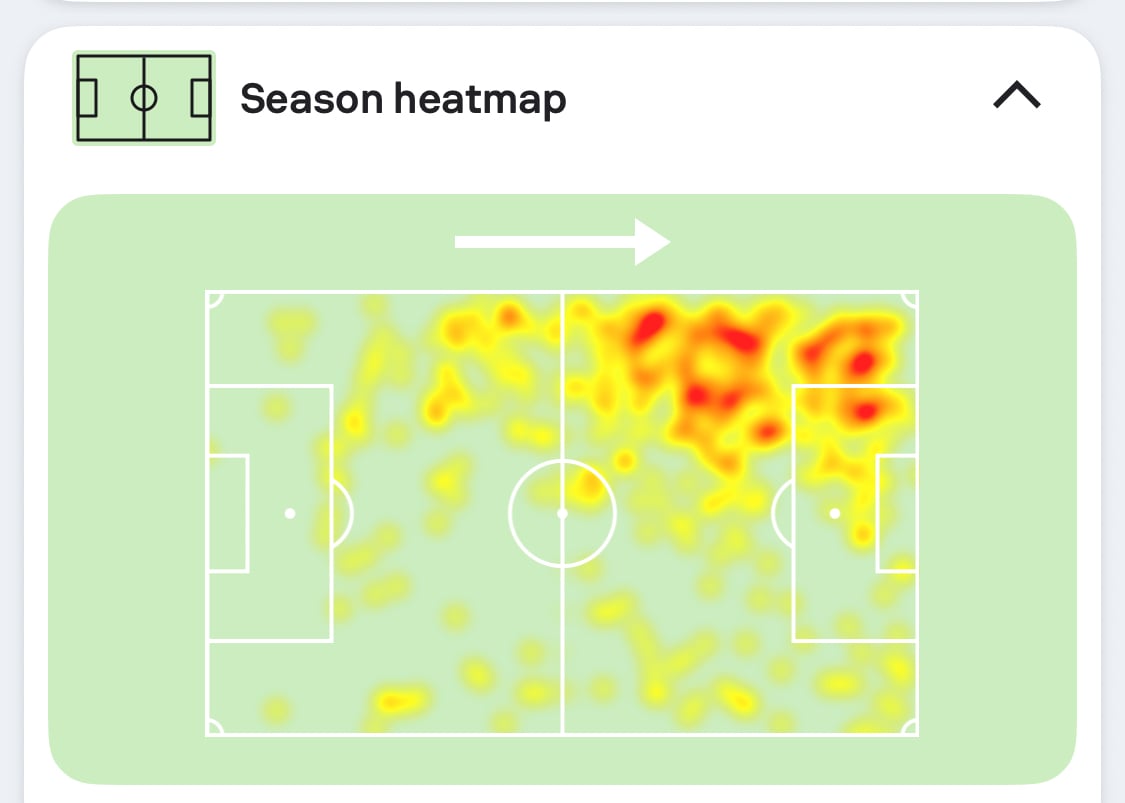Click the bottom-right corner arc of pitch
1125x803 pixels.
[910, 727]
